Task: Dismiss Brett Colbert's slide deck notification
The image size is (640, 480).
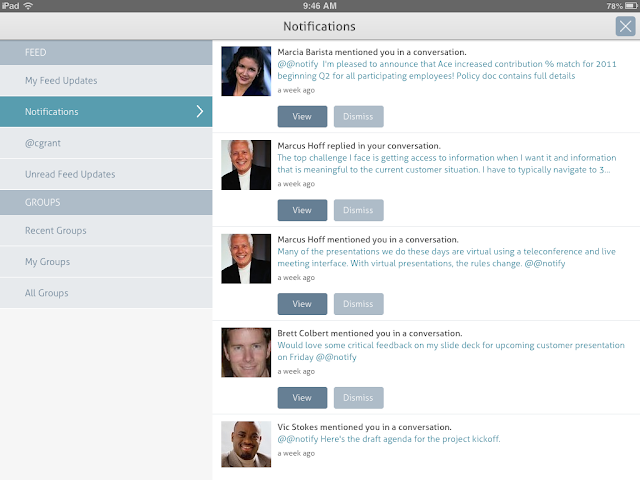Action: click(358, 398)
